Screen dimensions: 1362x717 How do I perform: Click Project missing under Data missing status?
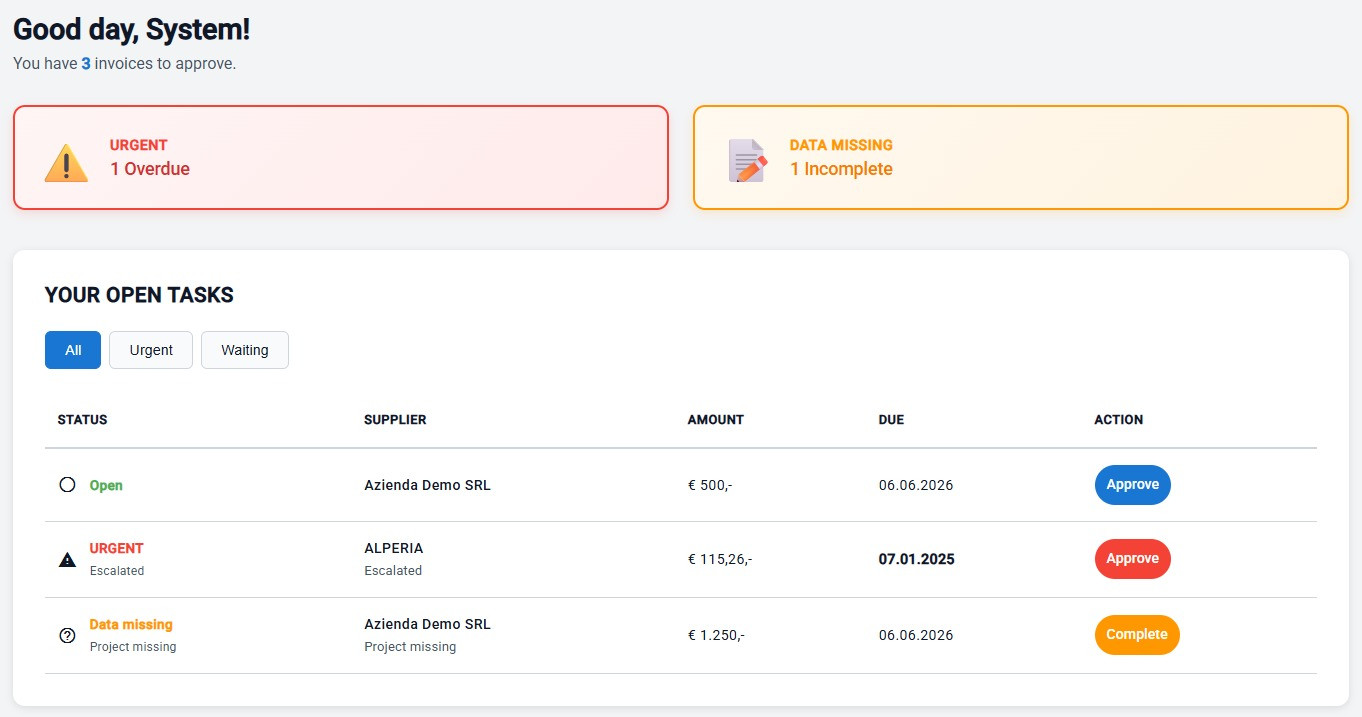133,647
